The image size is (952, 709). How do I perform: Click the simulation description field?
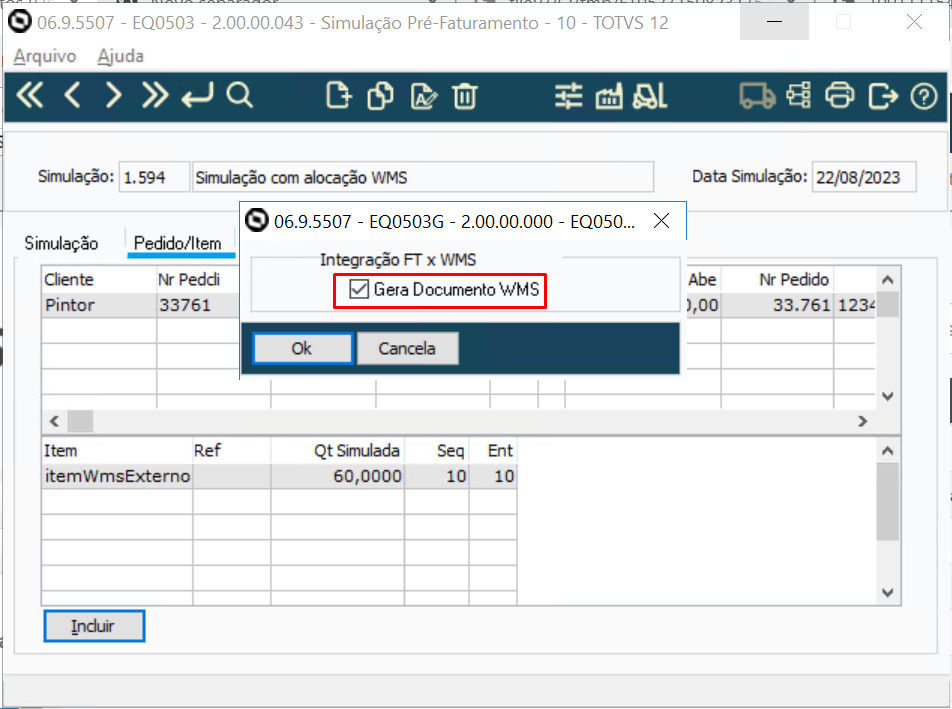pos(423,177)
